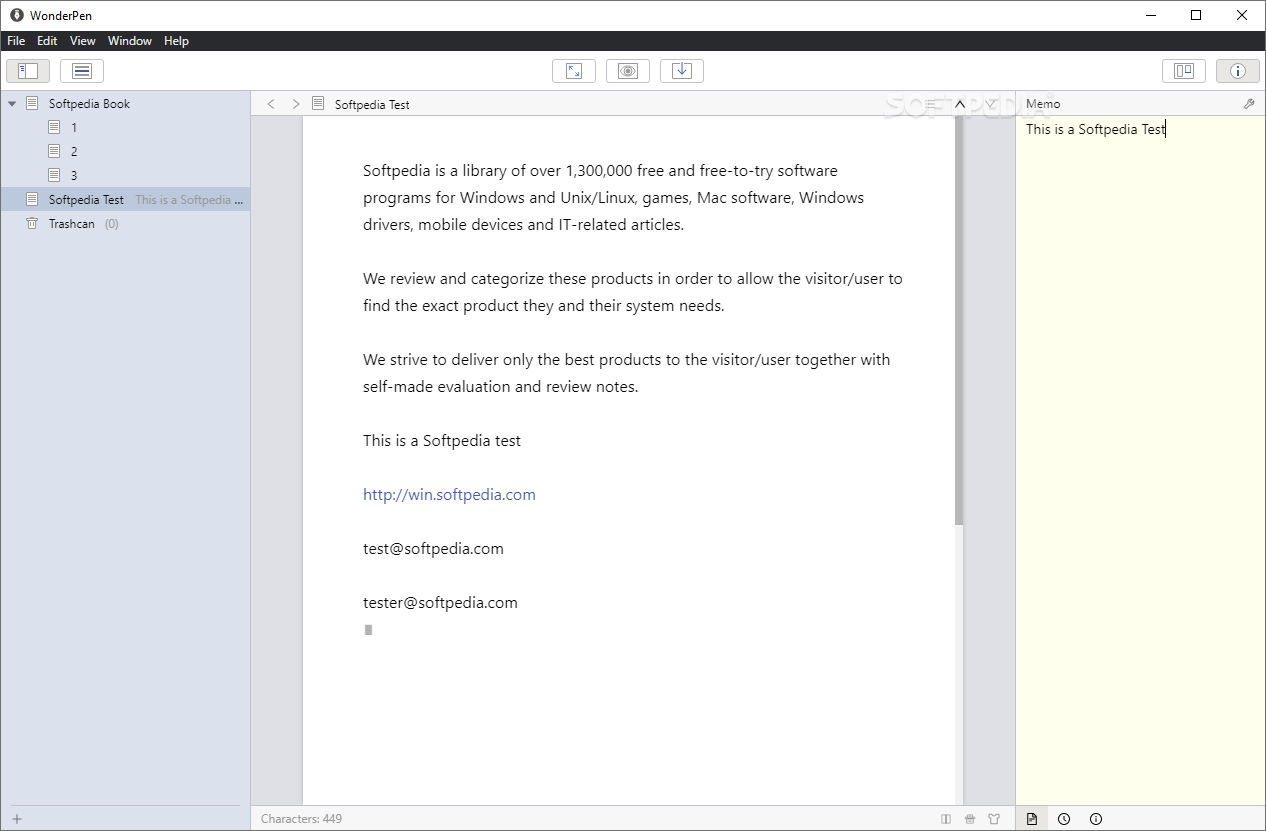1266x831 pixels.
Task: Select the Softpedia Test tree item
Action: [x=125, y=200]
